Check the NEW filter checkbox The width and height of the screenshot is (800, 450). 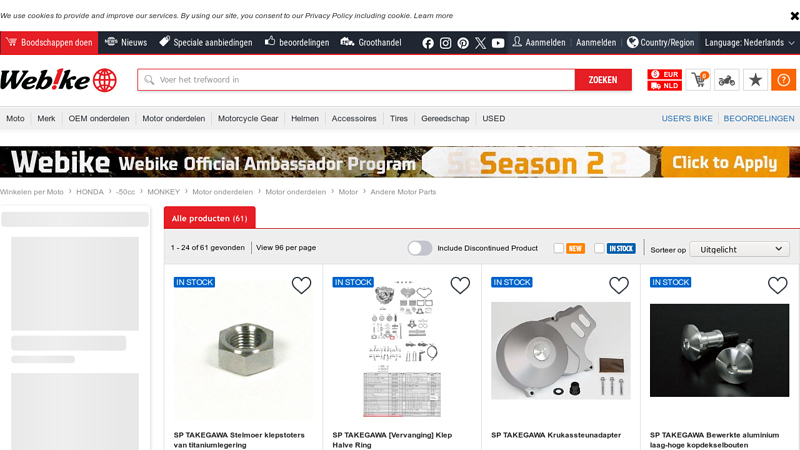(x=559, y=248)
